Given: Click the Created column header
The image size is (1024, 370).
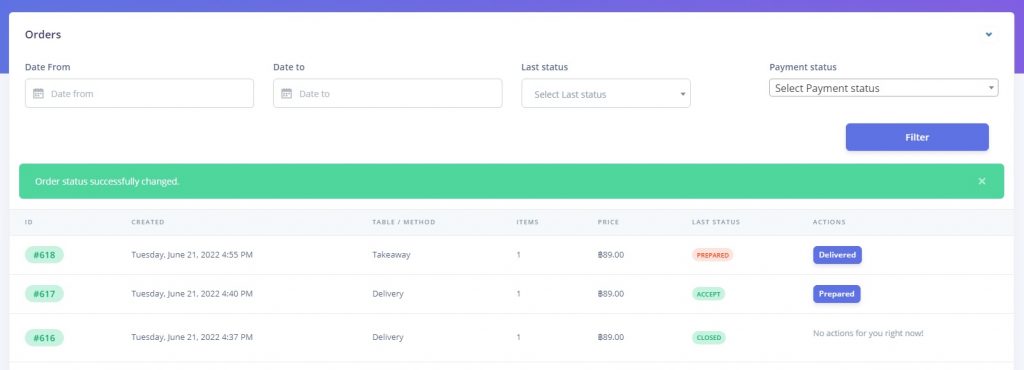Looking at the screenshot, I should (x=148, y=223).
